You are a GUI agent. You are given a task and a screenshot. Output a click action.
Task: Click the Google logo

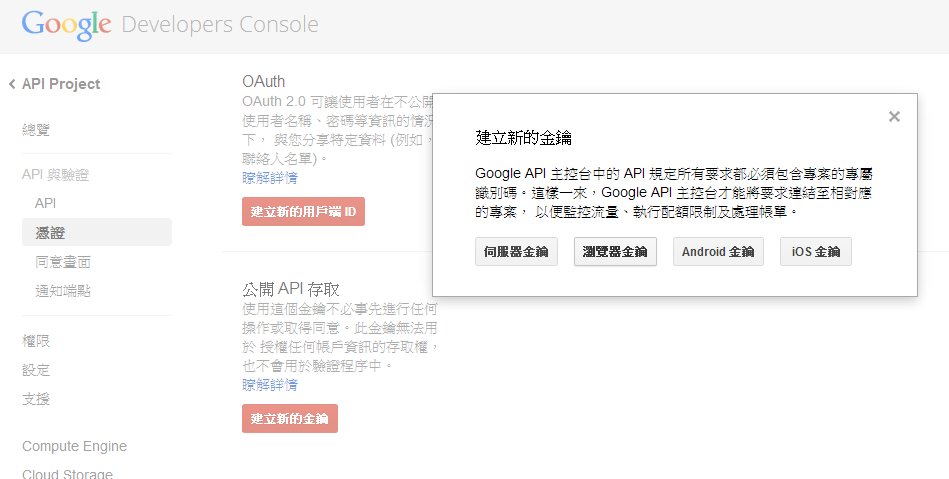[x=67, y=25]
